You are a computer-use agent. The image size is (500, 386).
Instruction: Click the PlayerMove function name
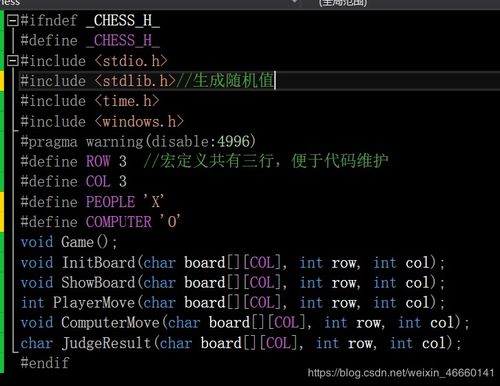tap(94, 303)
